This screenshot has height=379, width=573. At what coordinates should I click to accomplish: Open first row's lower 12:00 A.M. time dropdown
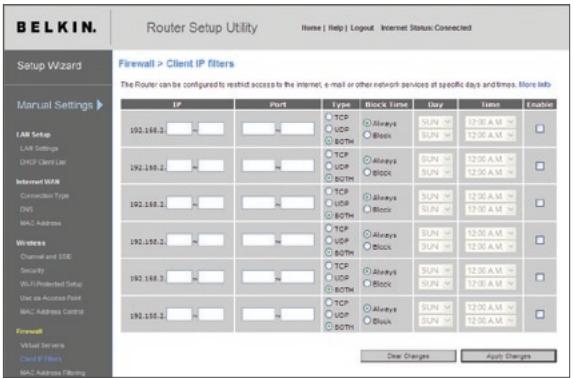pos(490,135)
